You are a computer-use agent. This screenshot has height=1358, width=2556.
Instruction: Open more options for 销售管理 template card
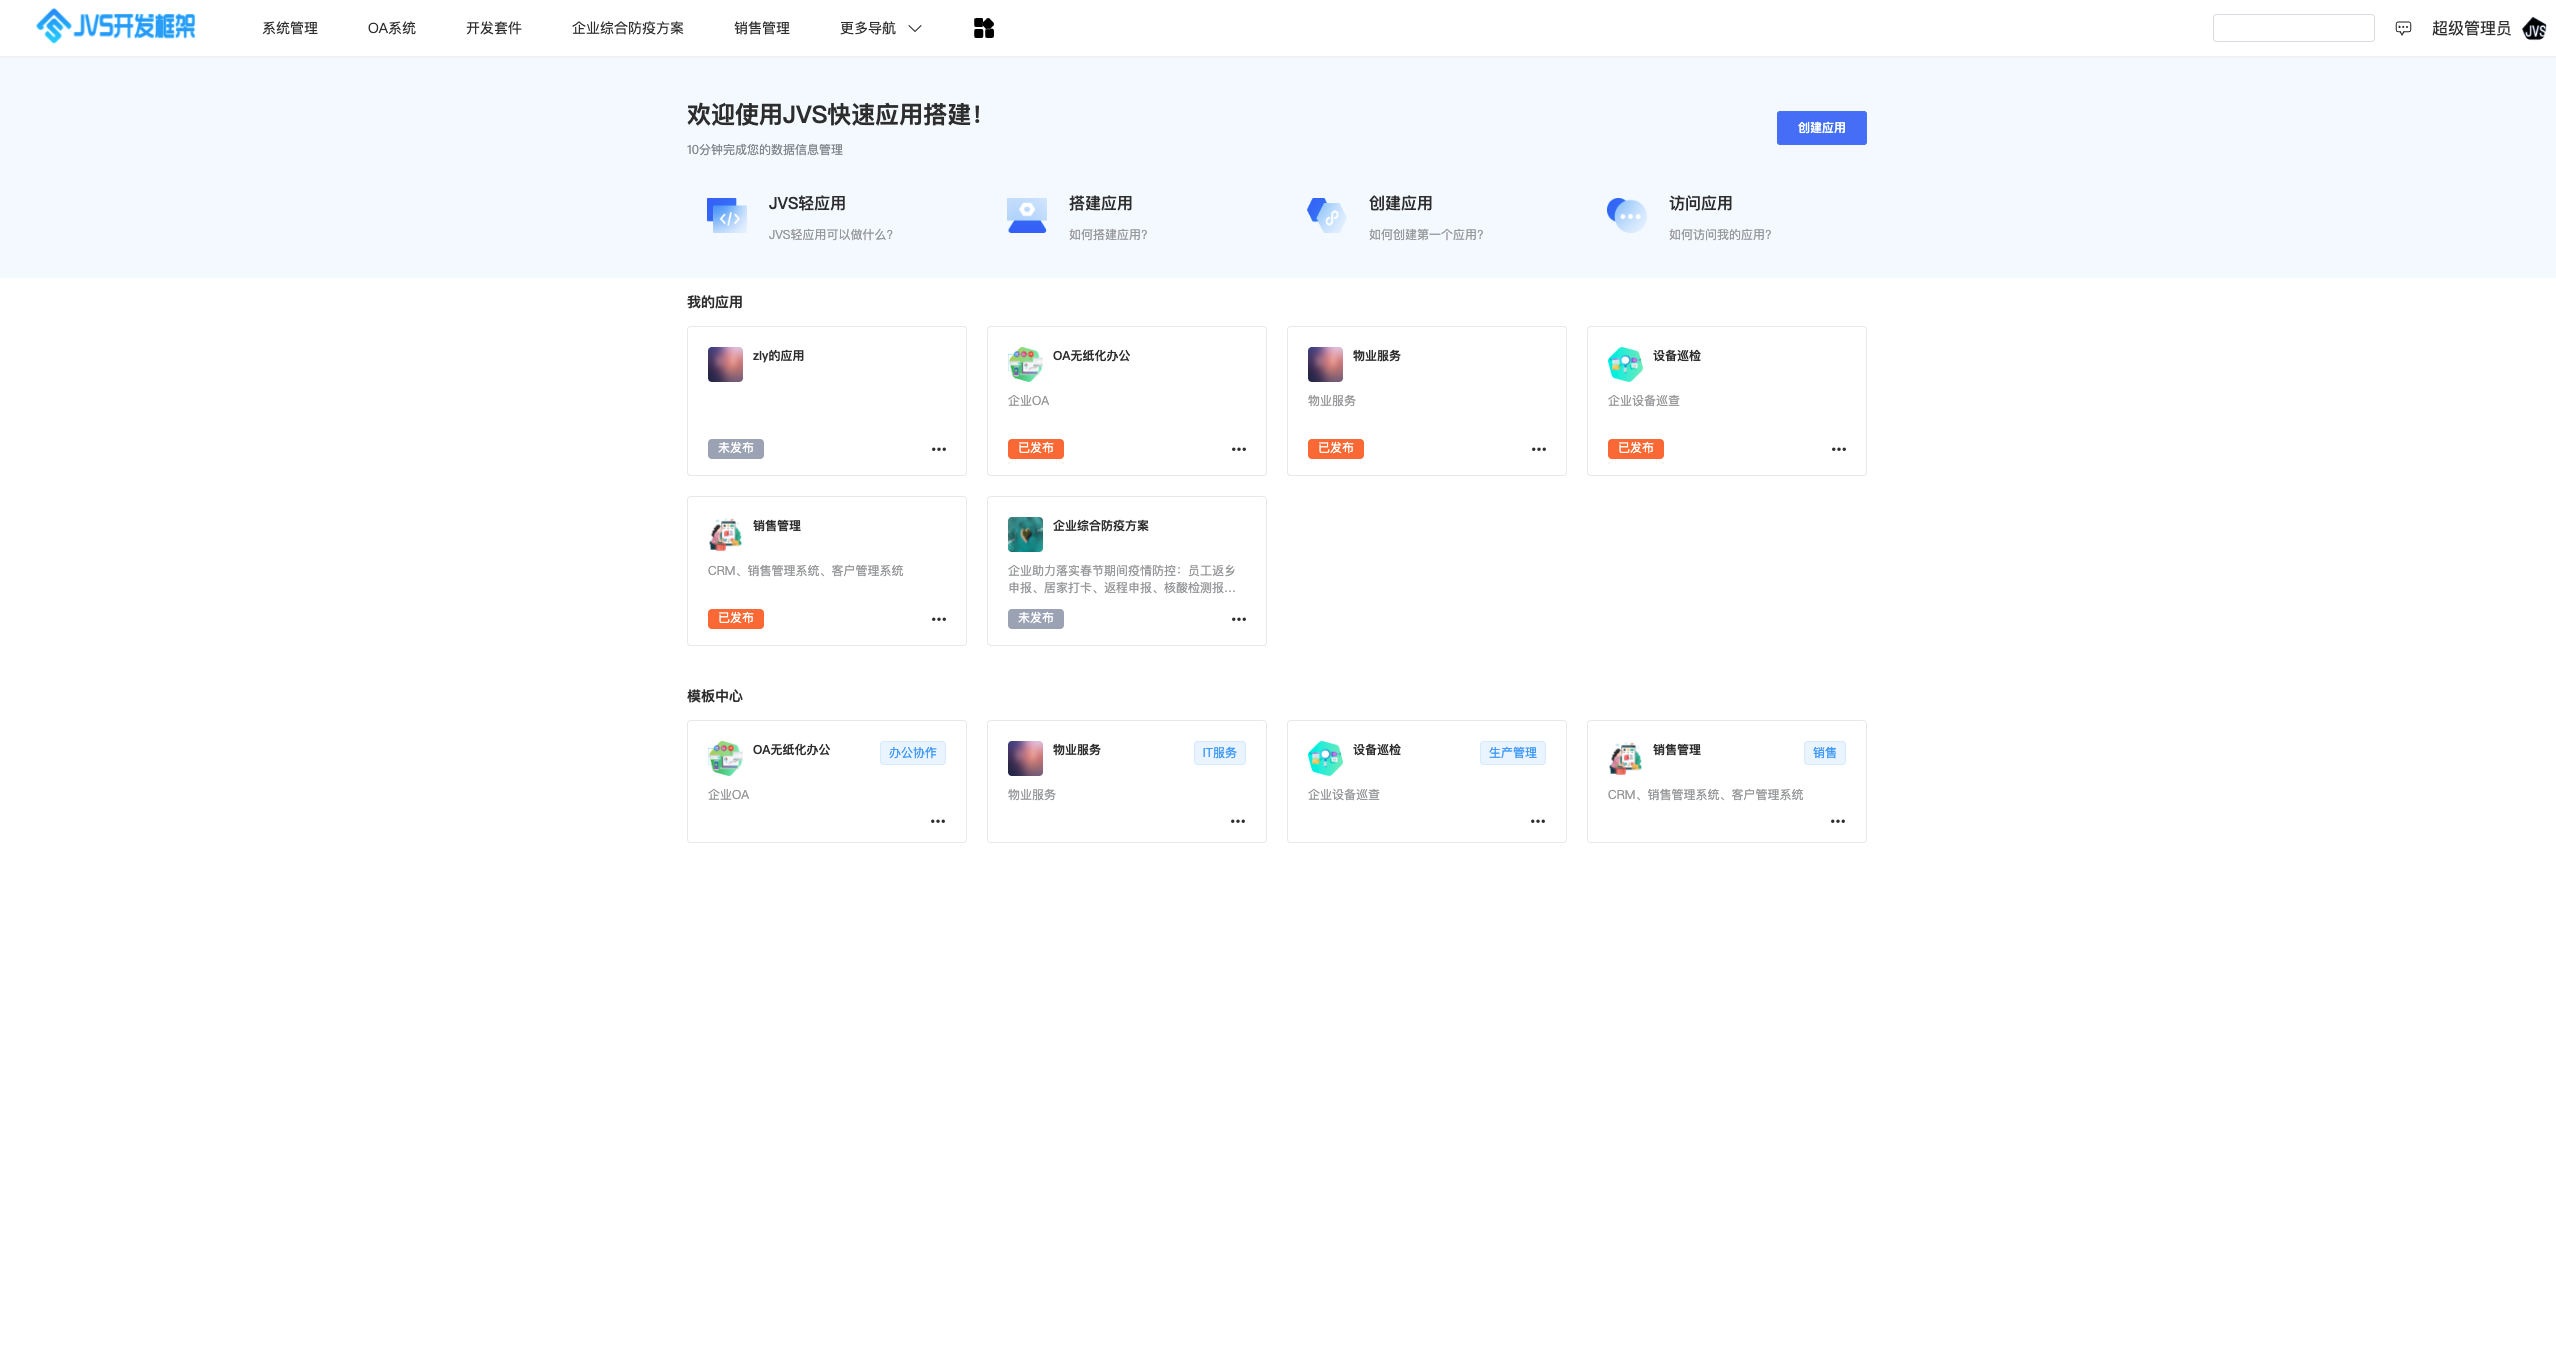tap(1837, 821)
